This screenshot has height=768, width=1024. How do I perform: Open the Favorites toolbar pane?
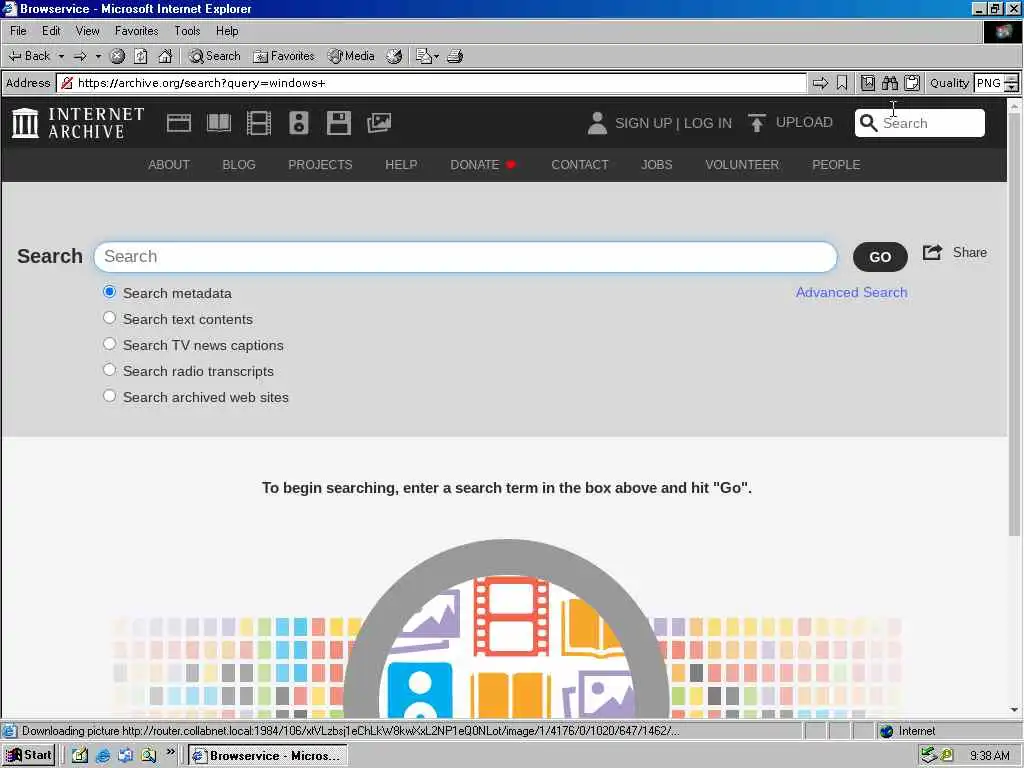coord(284,56)
